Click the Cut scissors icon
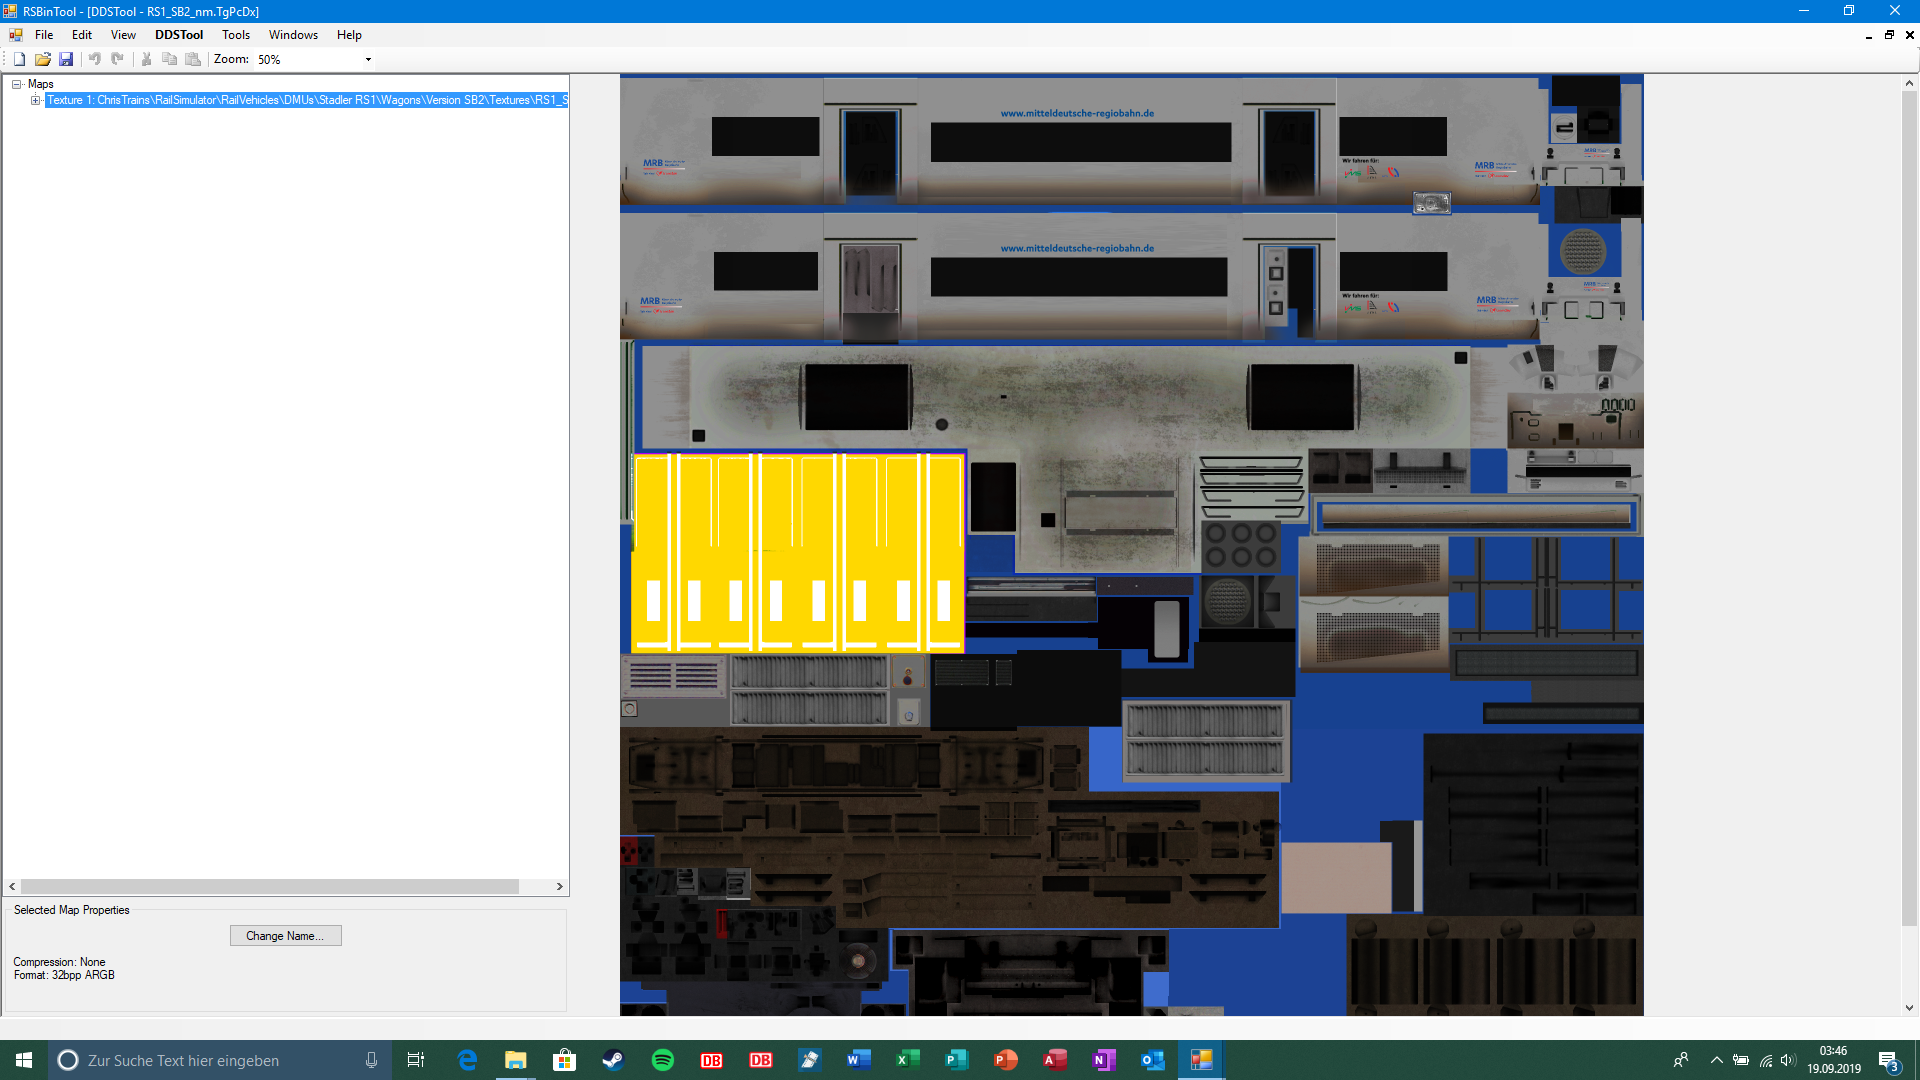The image size is (1920, 1080). pyautogui.click(x=146, y=59)
